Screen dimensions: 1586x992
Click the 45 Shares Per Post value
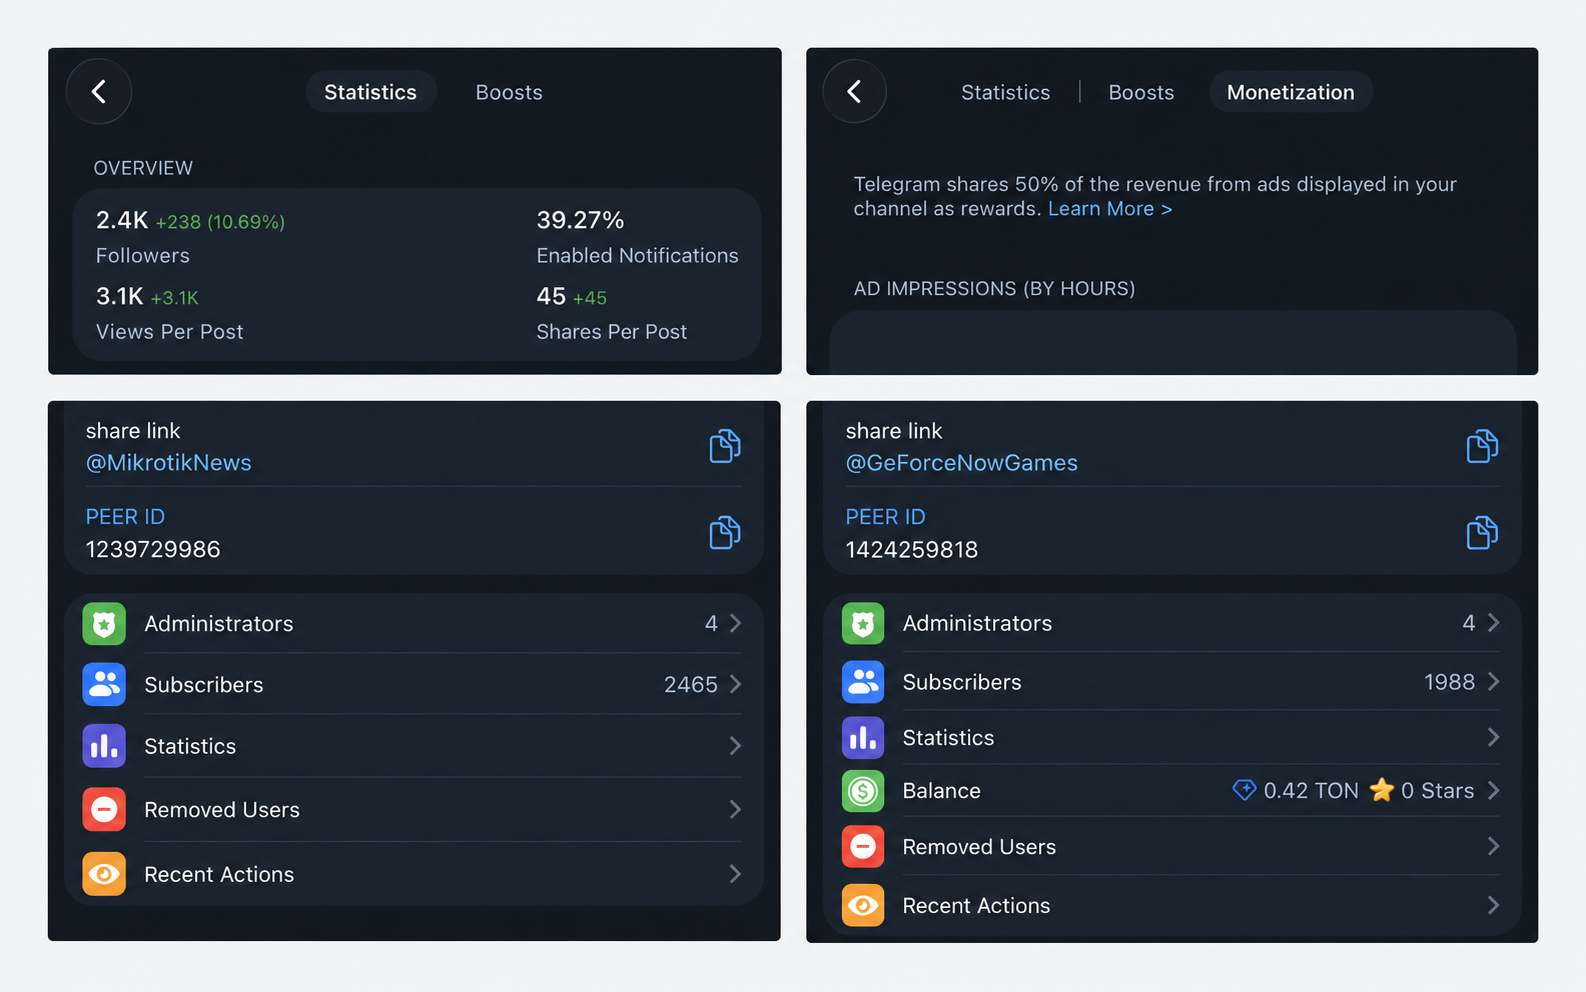[551, 296]
